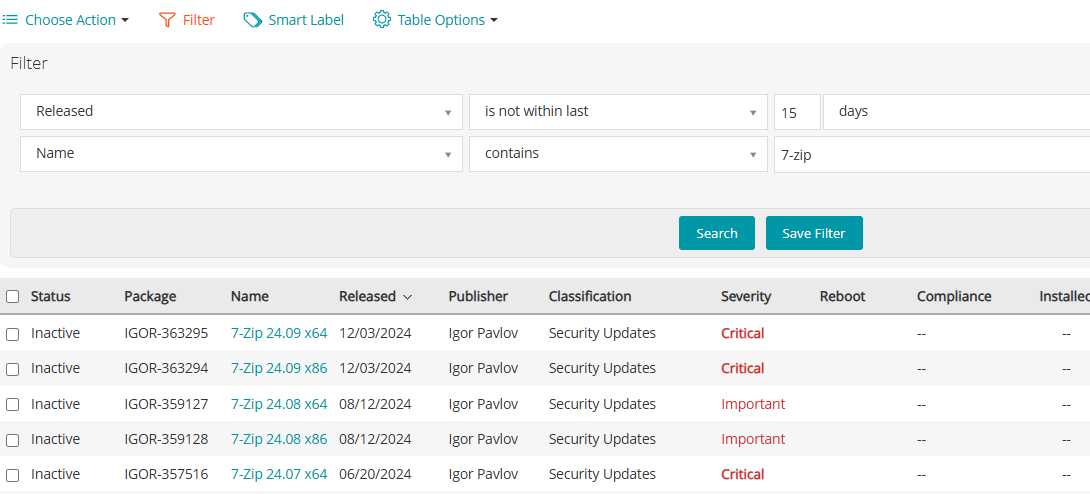
Task: Check the box for IGOR-363295 row
Action: [13, 334]
